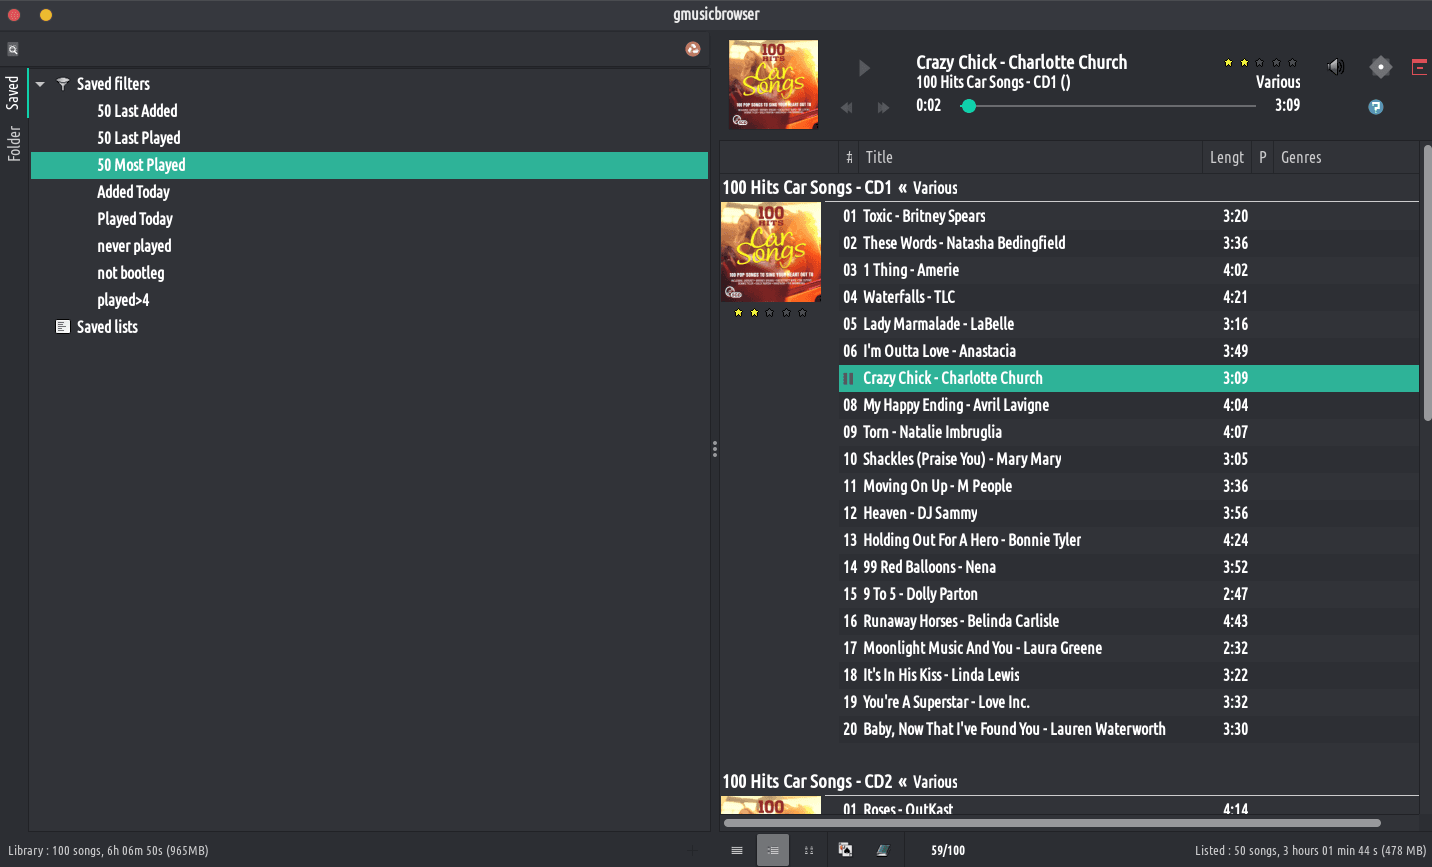This screenshot has height=867, width=1432.
Task: Select the never played filter
Action: (x=134, y=246)
